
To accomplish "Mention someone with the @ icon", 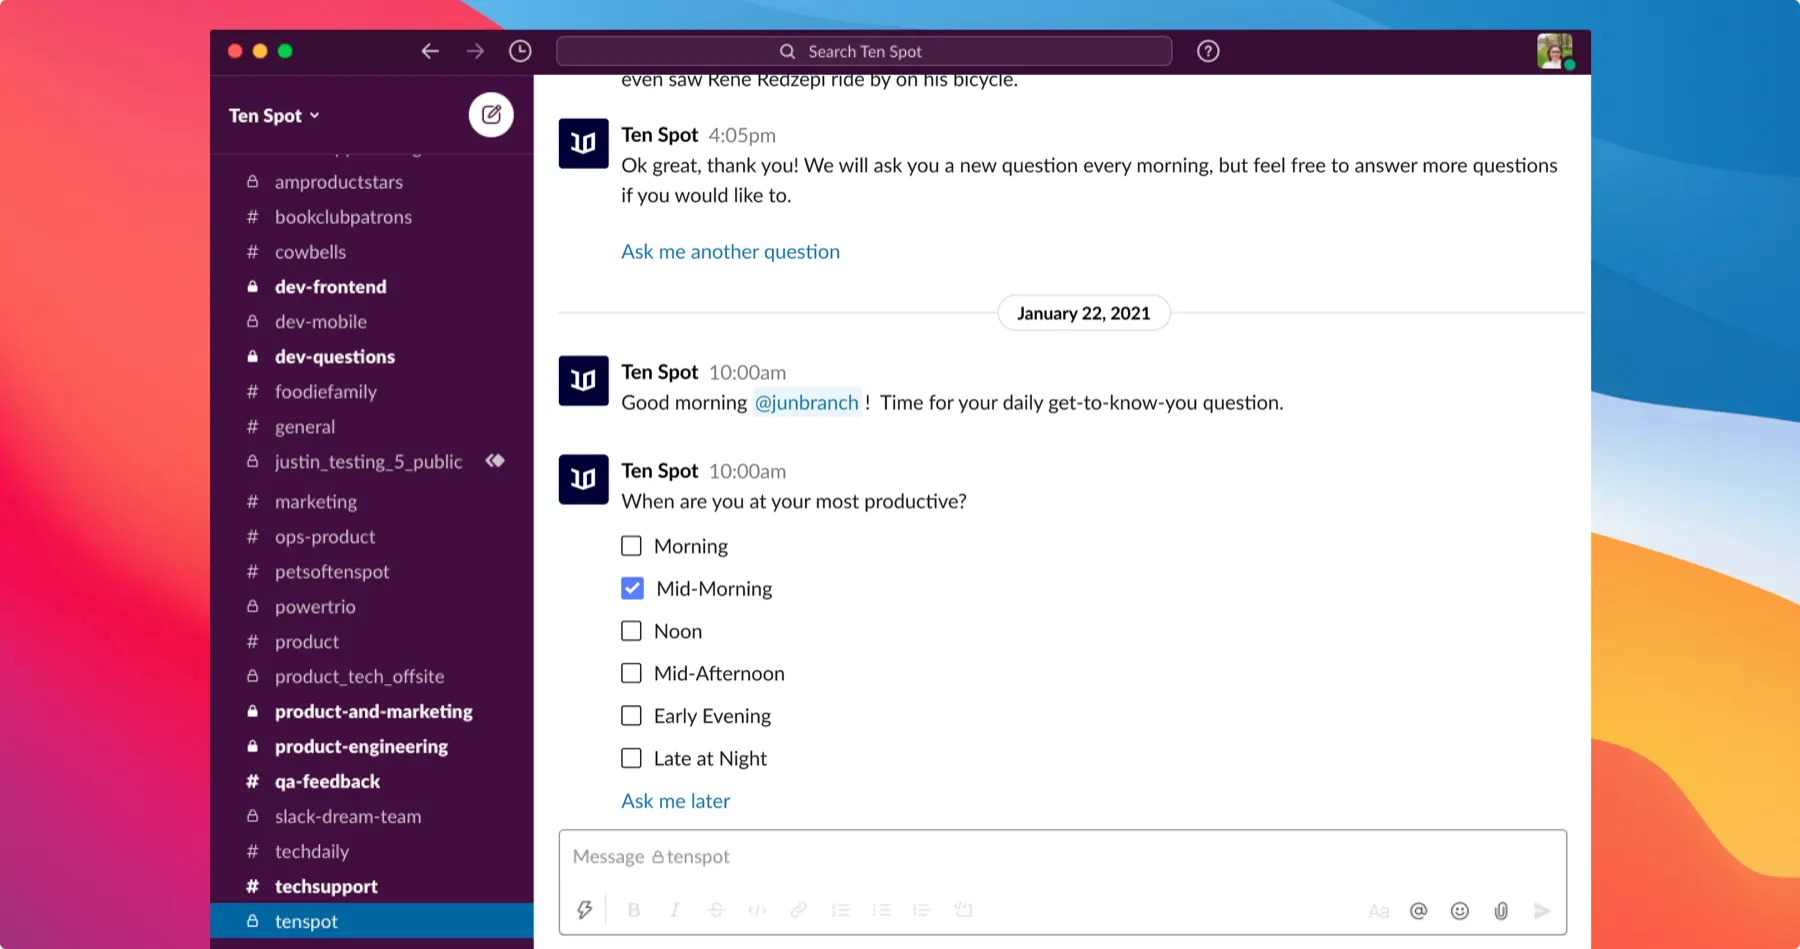I will 1418,911.
